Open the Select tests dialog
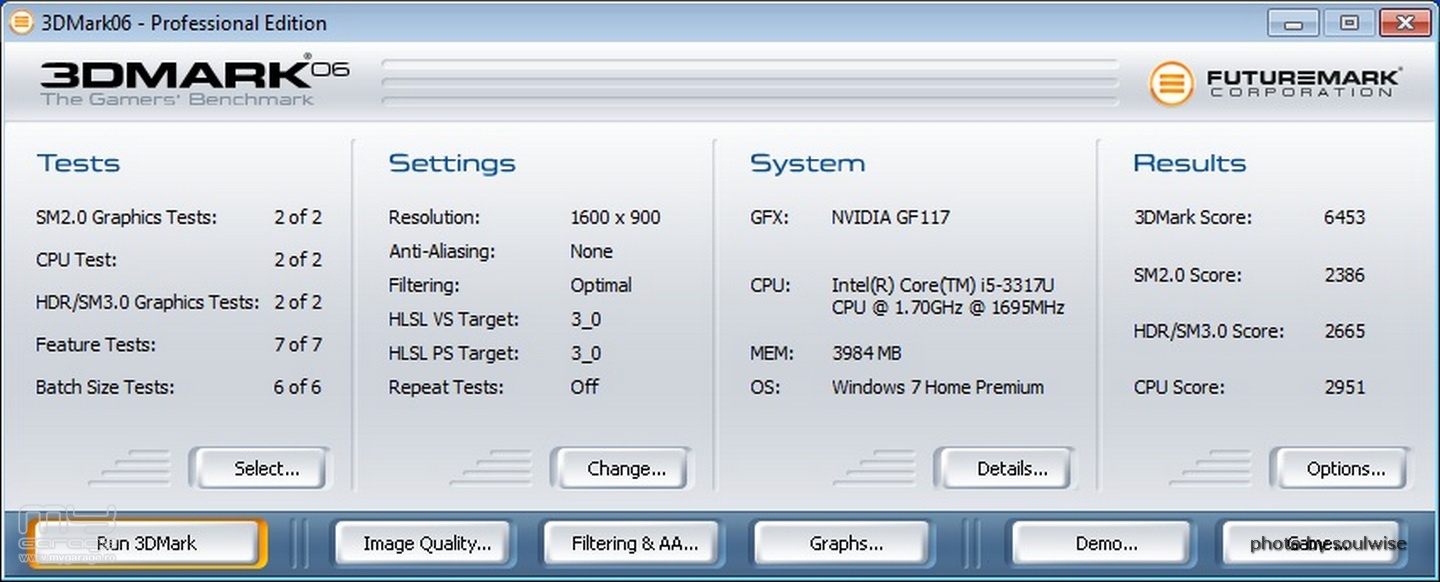1440x582 pixels. coord(261,469)
